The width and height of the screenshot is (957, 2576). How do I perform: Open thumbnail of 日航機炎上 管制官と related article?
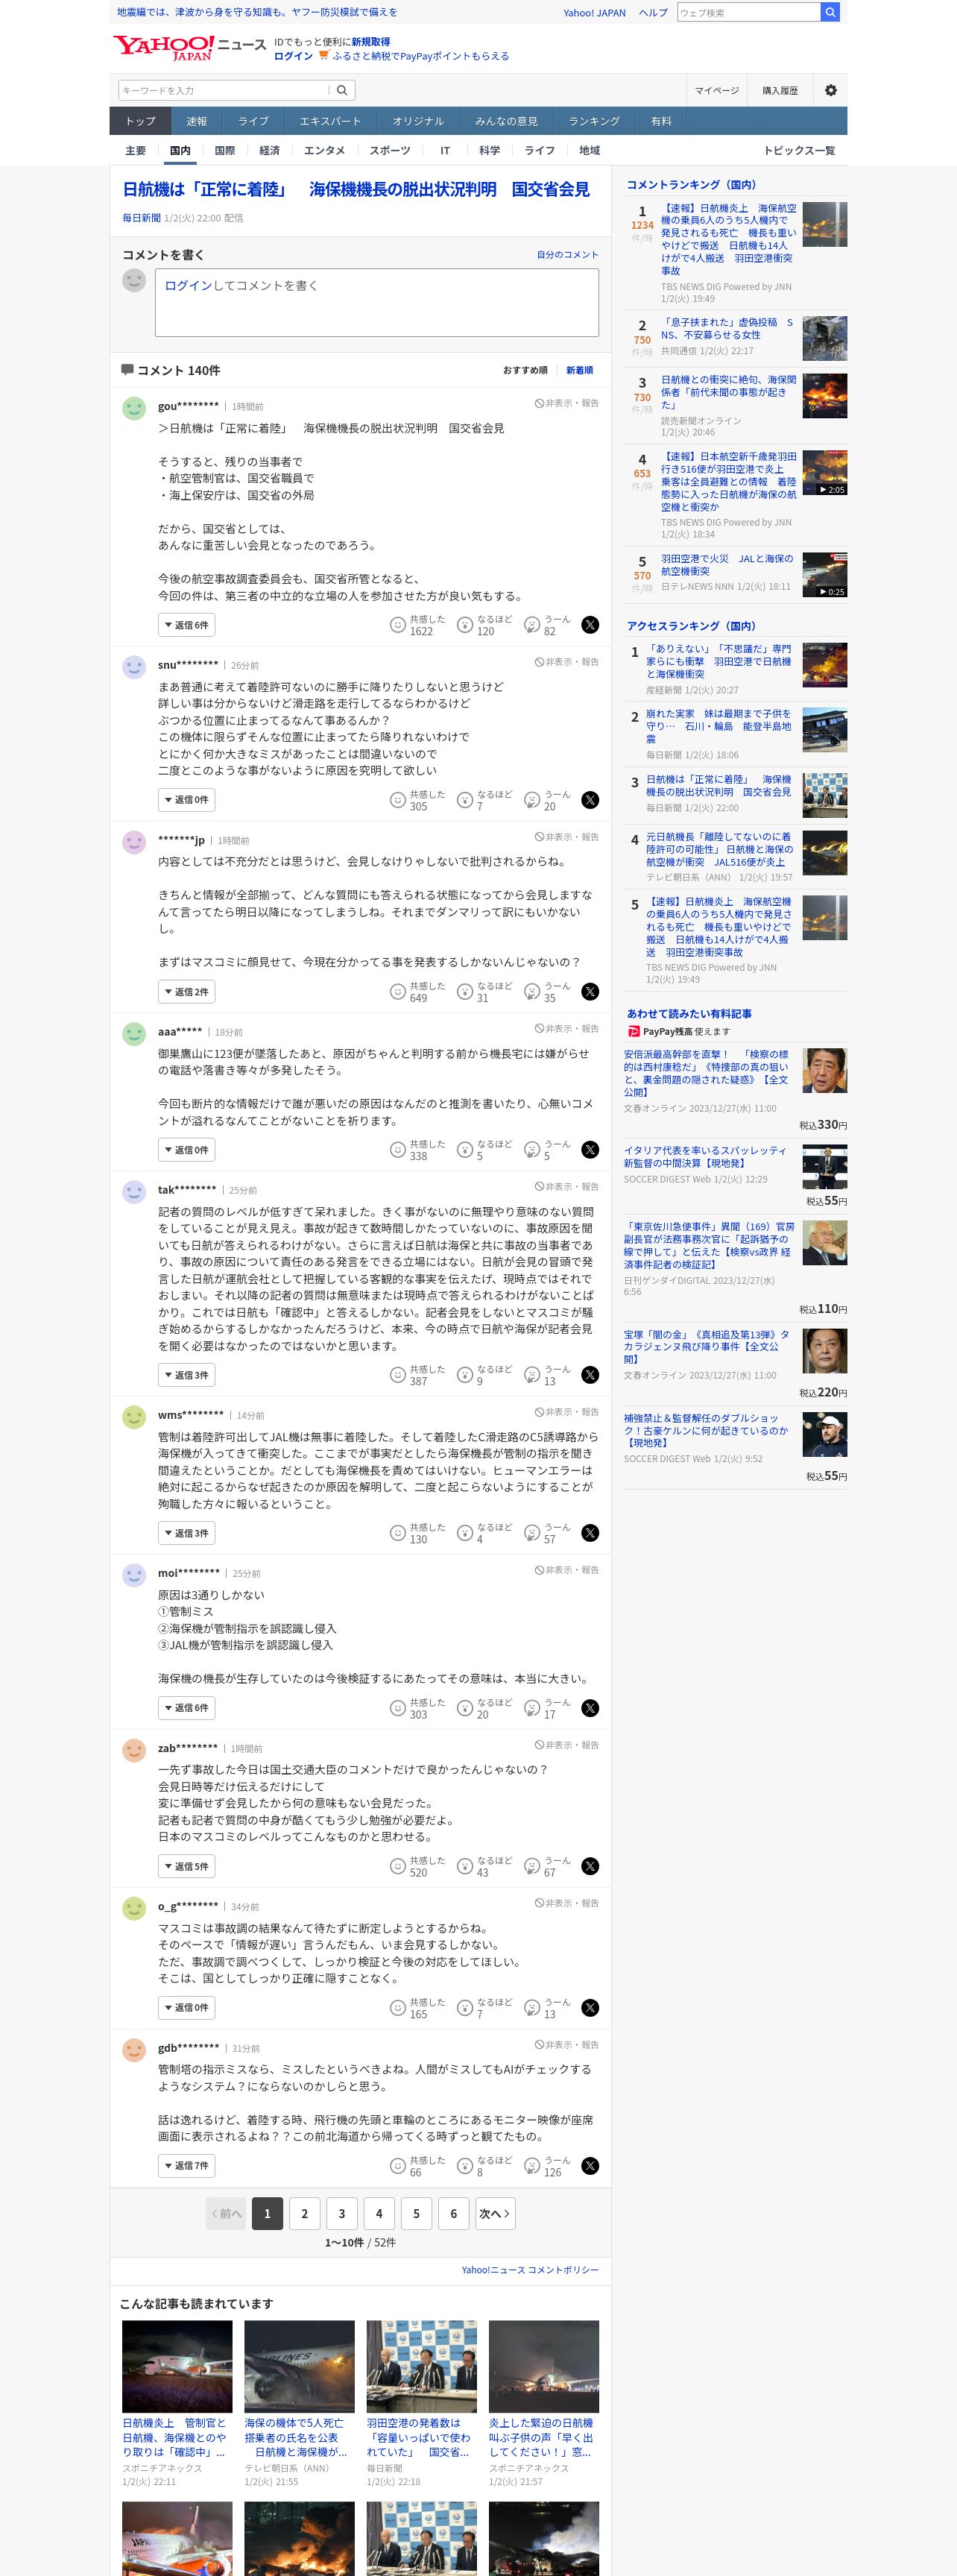click(x=177, y=2366)
